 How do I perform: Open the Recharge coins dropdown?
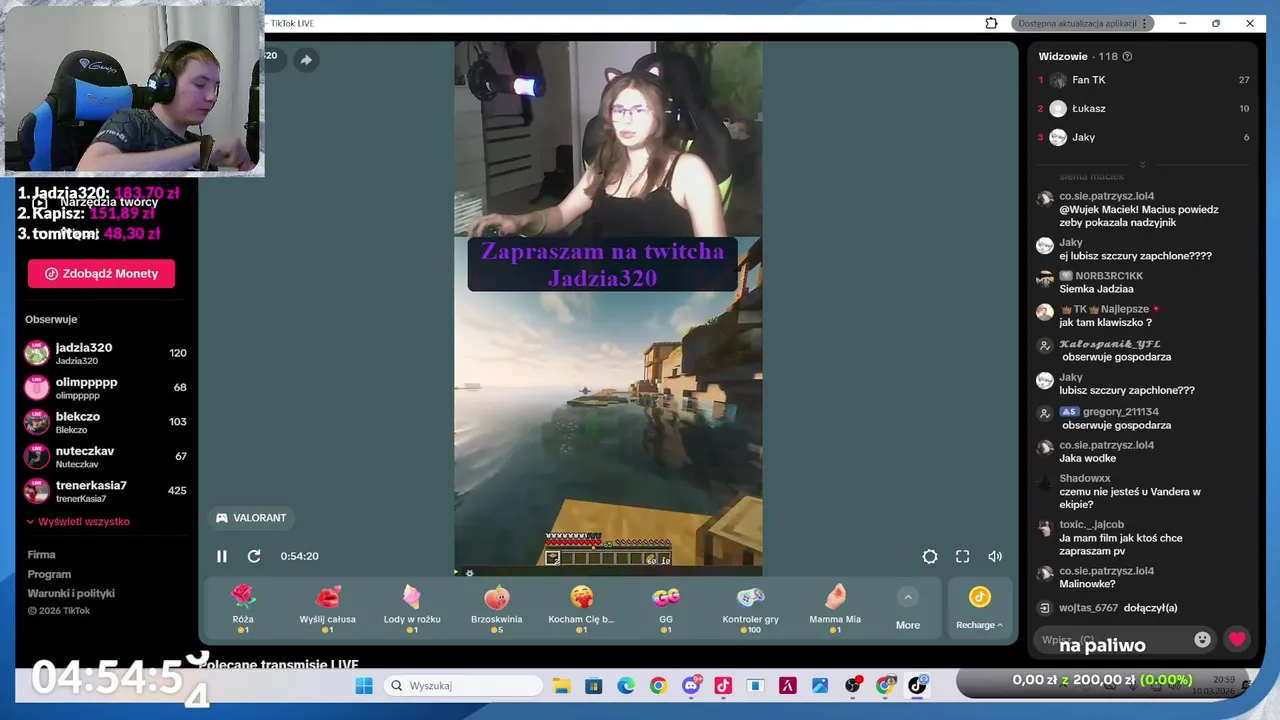(x=979, y=609)
